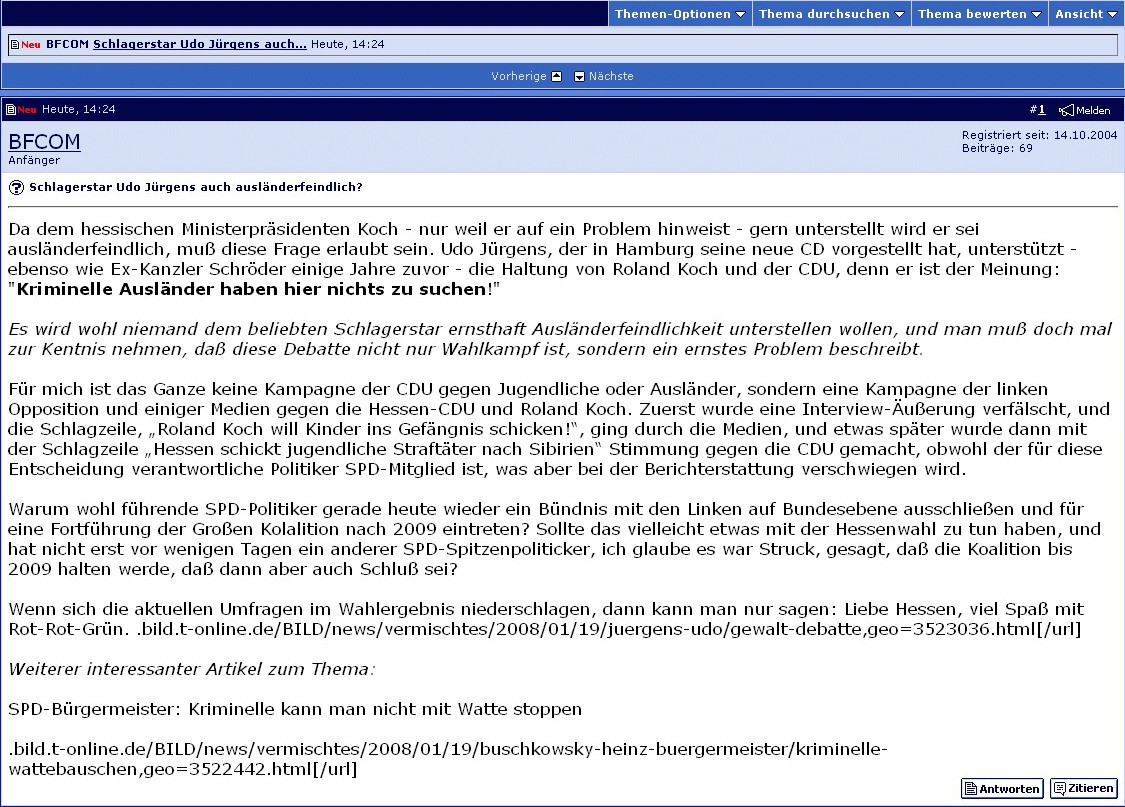Click the megaphone icon next to Melden
1125x807 pixels.
(1066, 110)
